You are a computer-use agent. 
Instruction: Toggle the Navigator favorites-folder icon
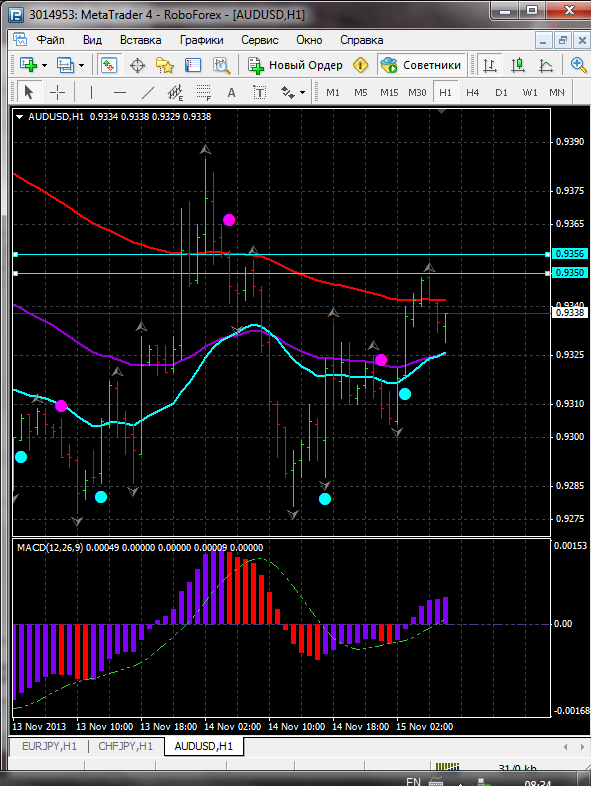pyautogui.click(x=165, y=65)
